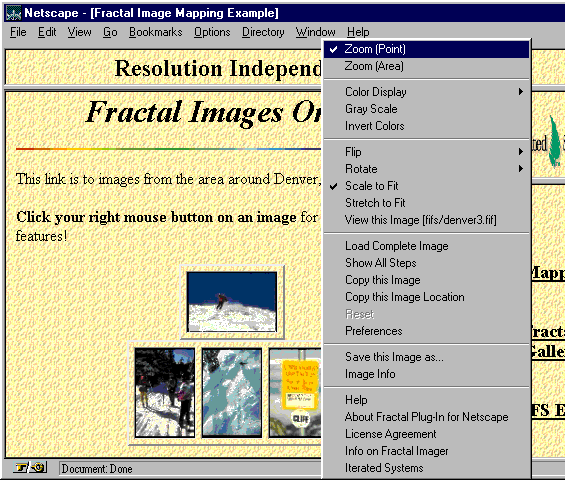Click the Document: Done status text
The height and width of the screenshot is (480, 565).
click(97, 469)
